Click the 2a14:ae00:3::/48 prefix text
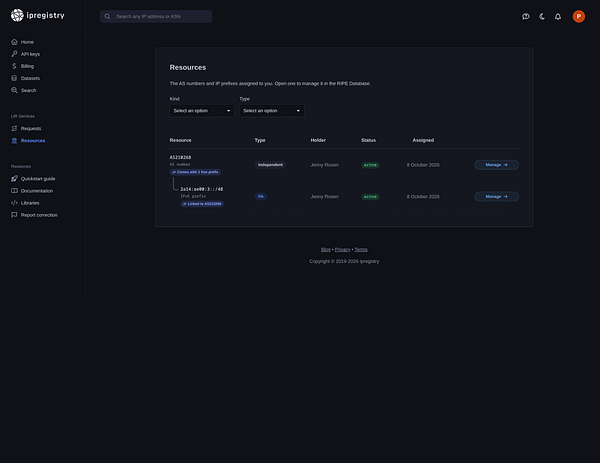 (202, 189)
